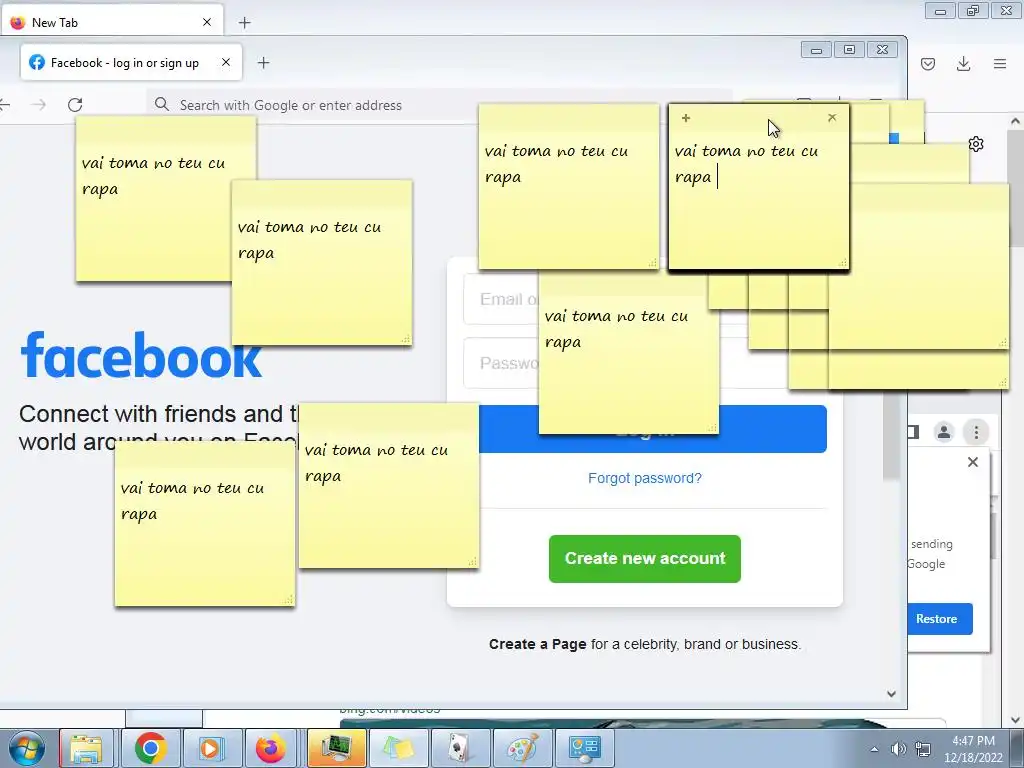Open the network icon in tray

(923, 749)
